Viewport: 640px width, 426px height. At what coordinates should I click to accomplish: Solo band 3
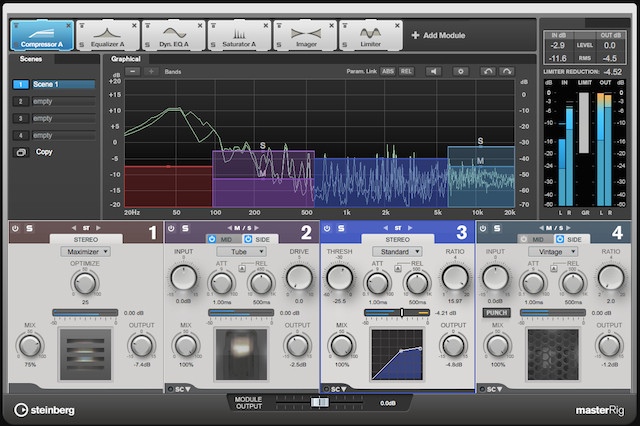point(341,229)
